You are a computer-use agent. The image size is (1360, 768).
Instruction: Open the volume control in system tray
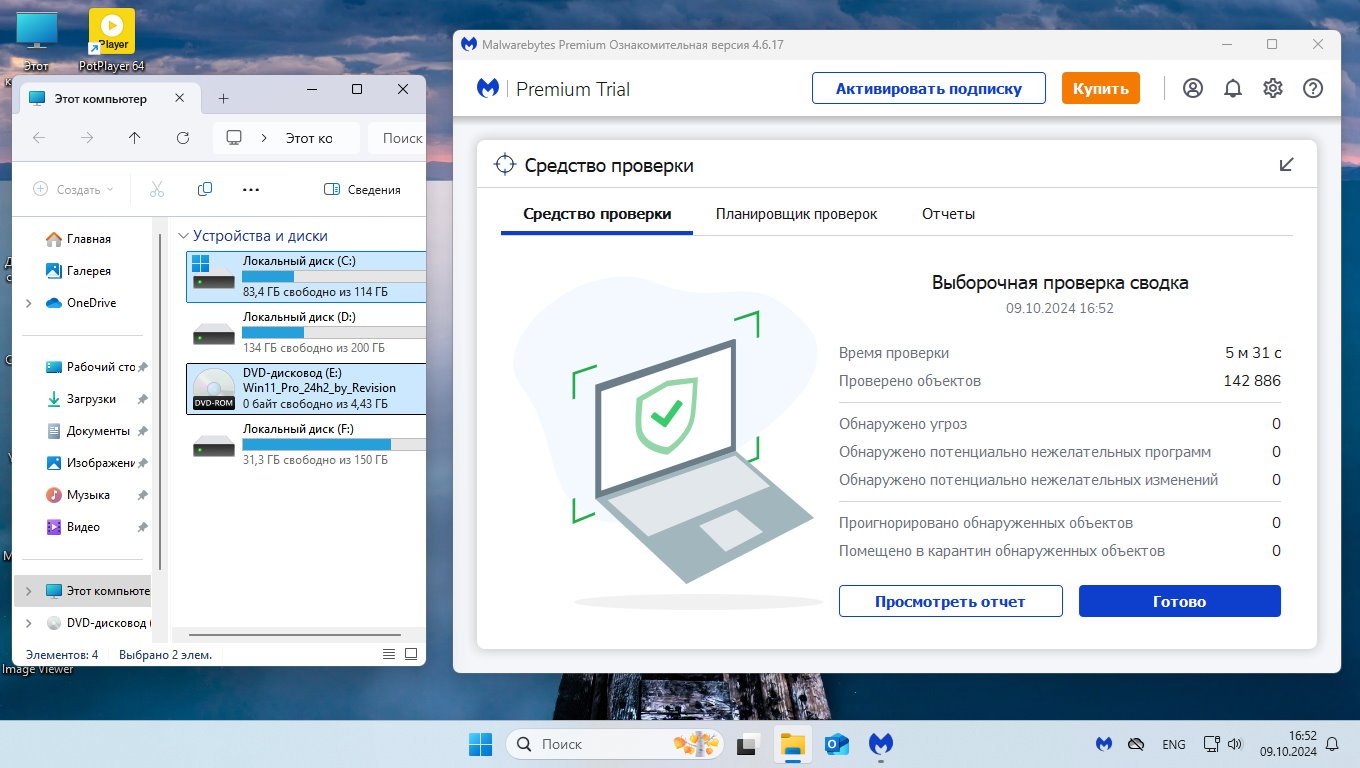tap(1235, 744)
